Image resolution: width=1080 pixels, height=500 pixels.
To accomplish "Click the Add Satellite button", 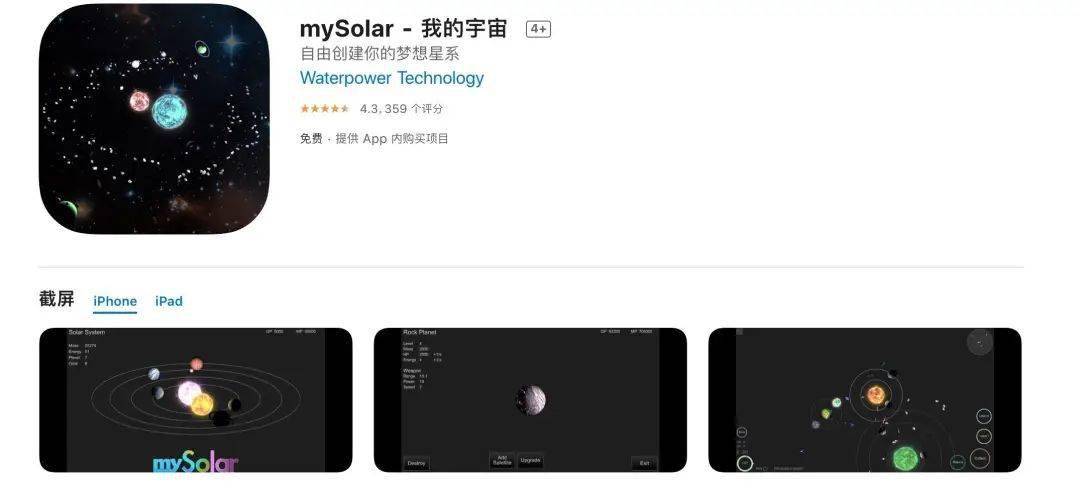I will pos(502,461).
